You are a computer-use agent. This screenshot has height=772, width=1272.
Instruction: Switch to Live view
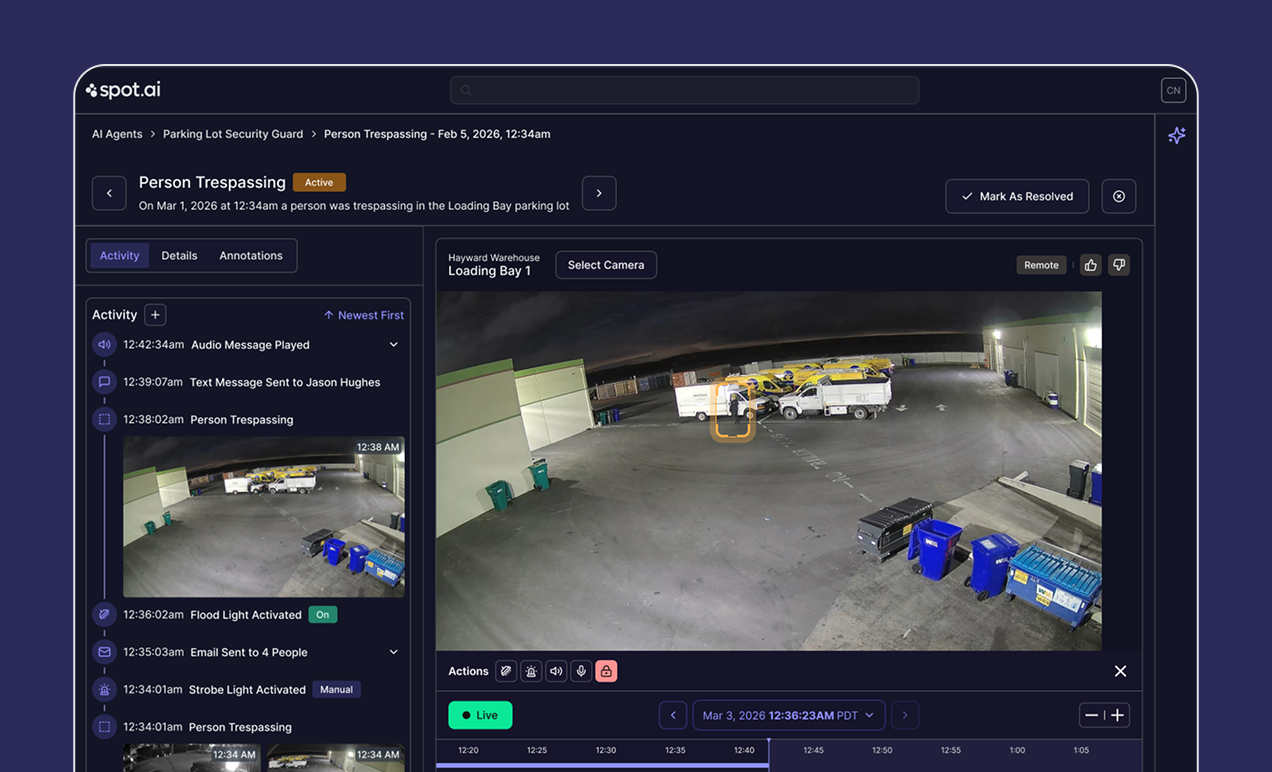click(480, 715)
